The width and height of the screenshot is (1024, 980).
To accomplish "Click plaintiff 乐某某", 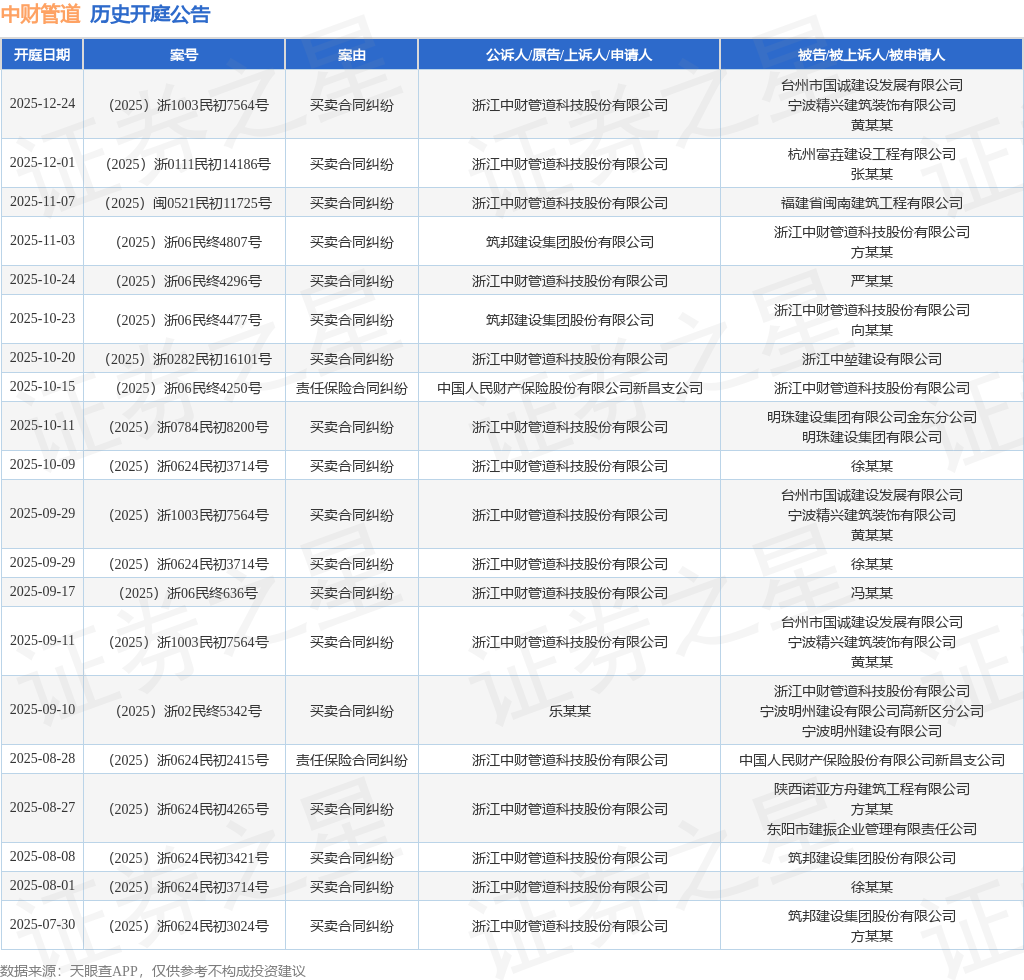I will click(x=569, y=711).
